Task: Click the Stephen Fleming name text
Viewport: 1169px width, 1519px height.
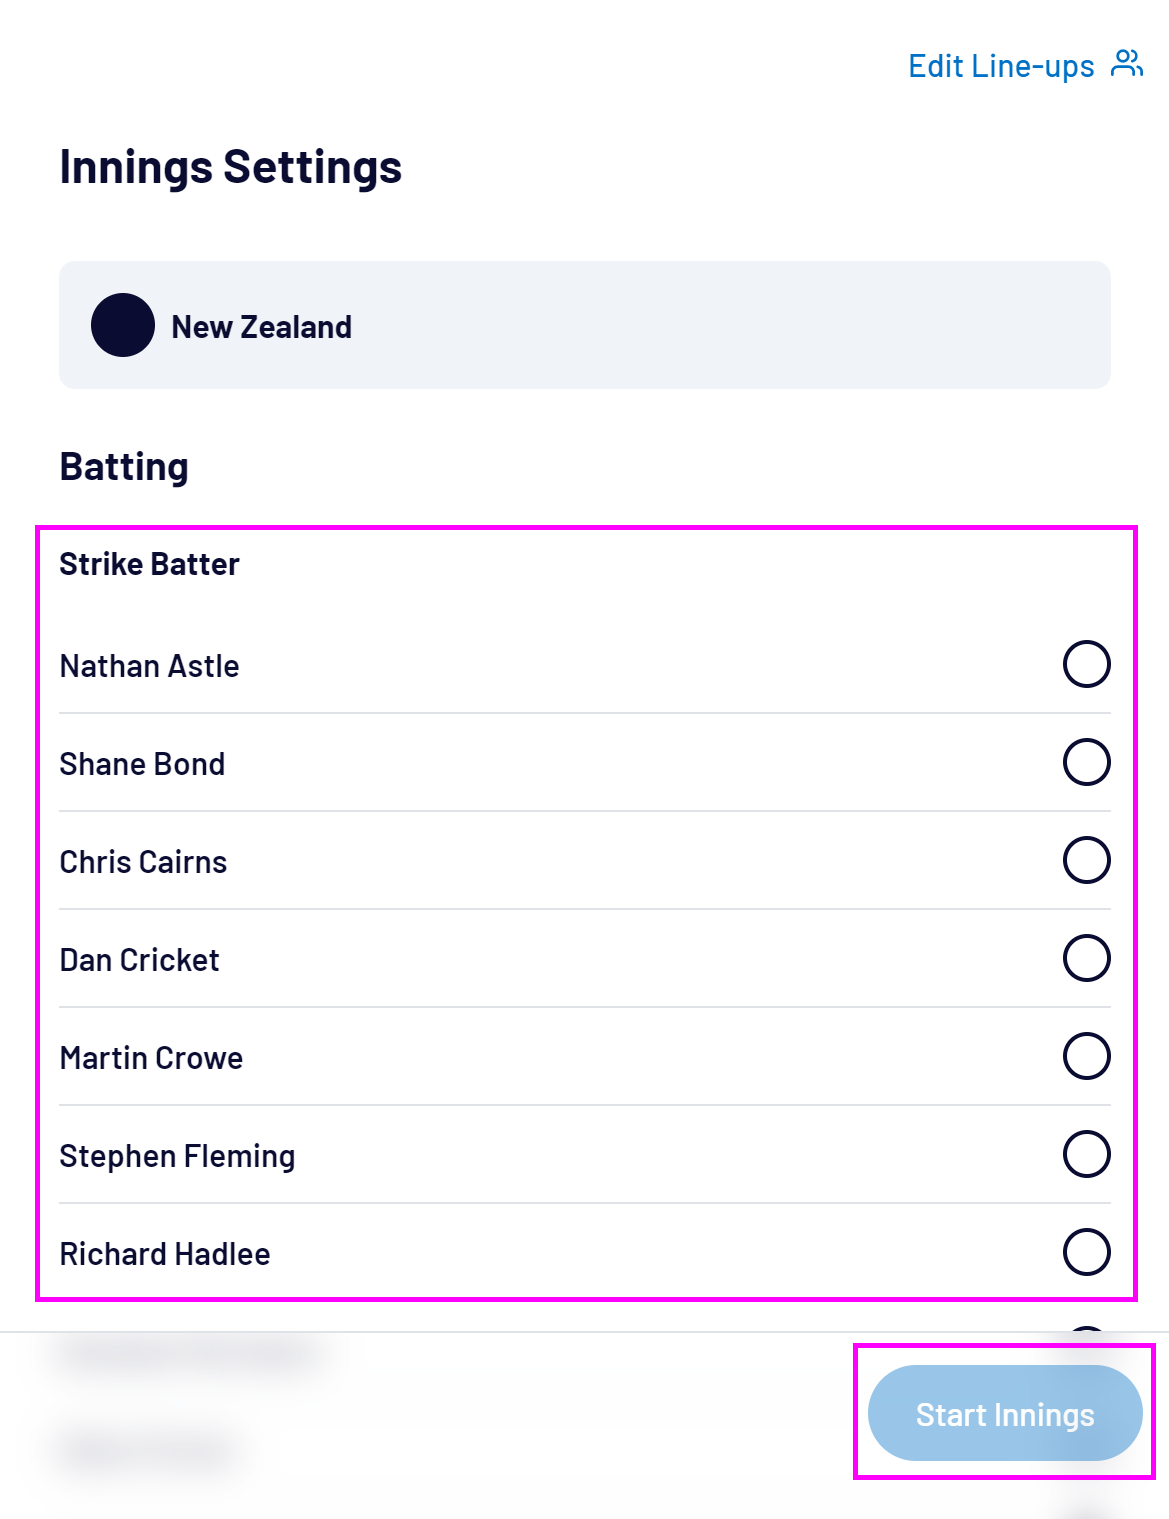Action: (177, 1156)
